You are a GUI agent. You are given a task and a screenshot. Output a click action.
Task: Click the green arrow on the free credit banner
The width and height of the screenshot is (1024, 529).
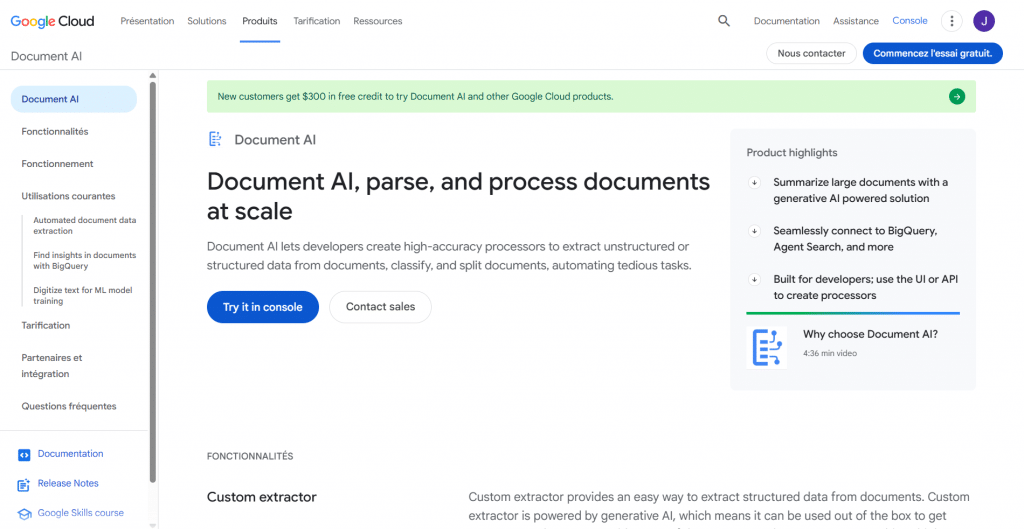pyautogui.click(x=957, y=97)
